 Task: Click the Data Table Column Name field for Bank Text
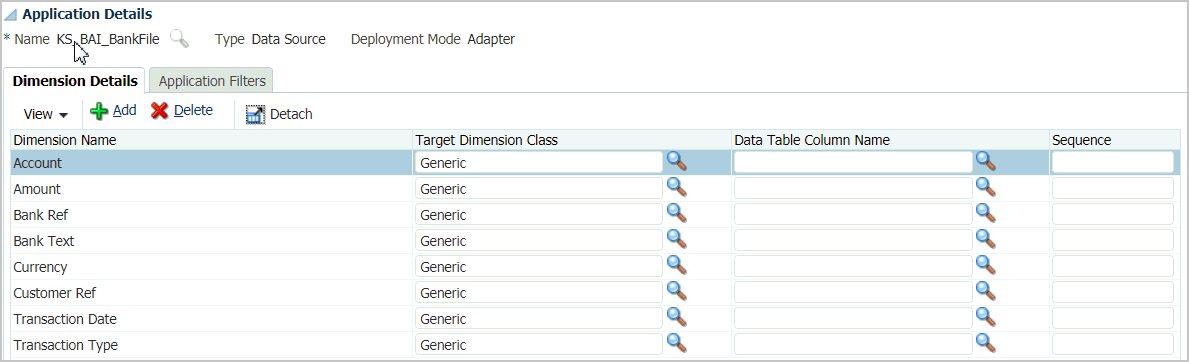tap(853, 241)
